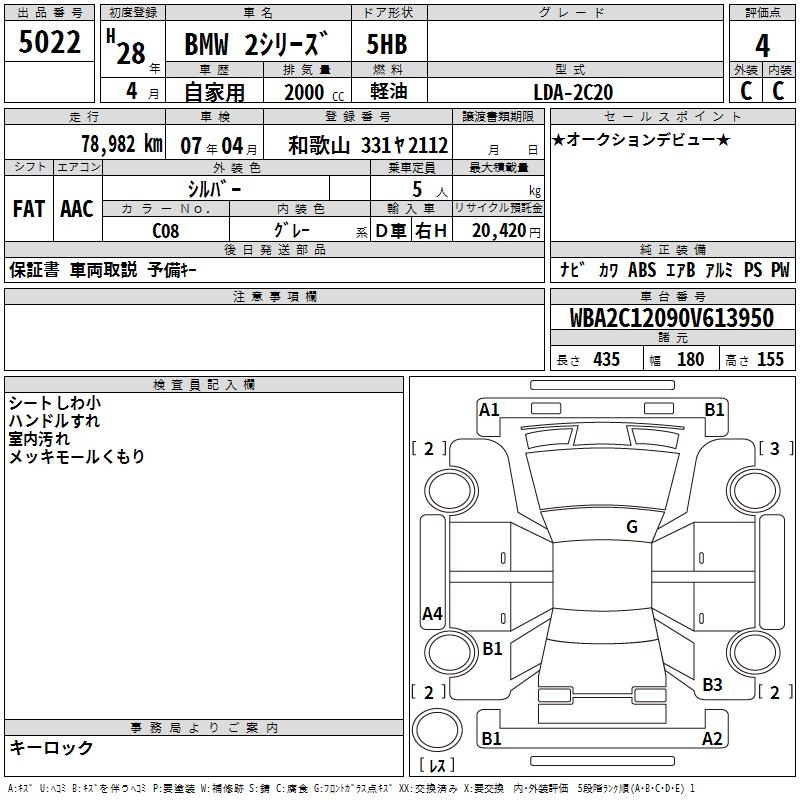The image size is (800, 800).
Task: Select the inspection date 07年04月
Action: coord(219,146)
